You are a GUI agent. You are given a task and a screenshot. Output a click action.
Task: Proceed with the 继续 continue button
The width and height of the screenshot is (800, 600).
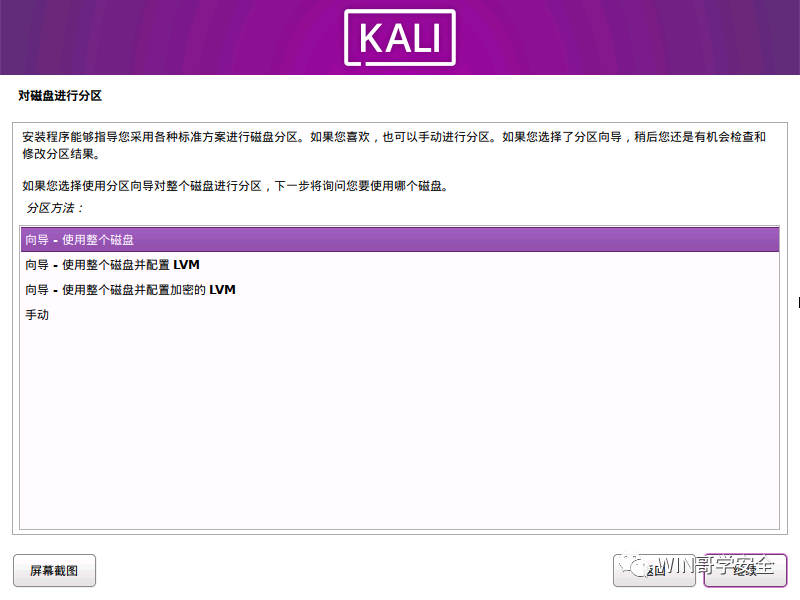[x=745, y=570]
